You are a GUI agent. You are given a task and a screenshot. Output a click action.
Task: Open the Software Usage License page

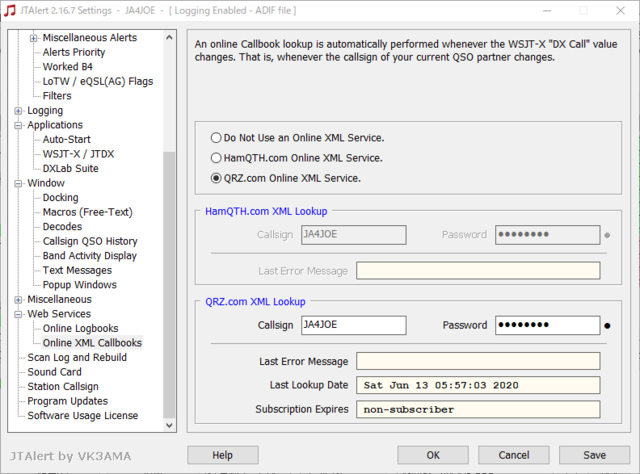pyautogui.click(x=83, y=416)
